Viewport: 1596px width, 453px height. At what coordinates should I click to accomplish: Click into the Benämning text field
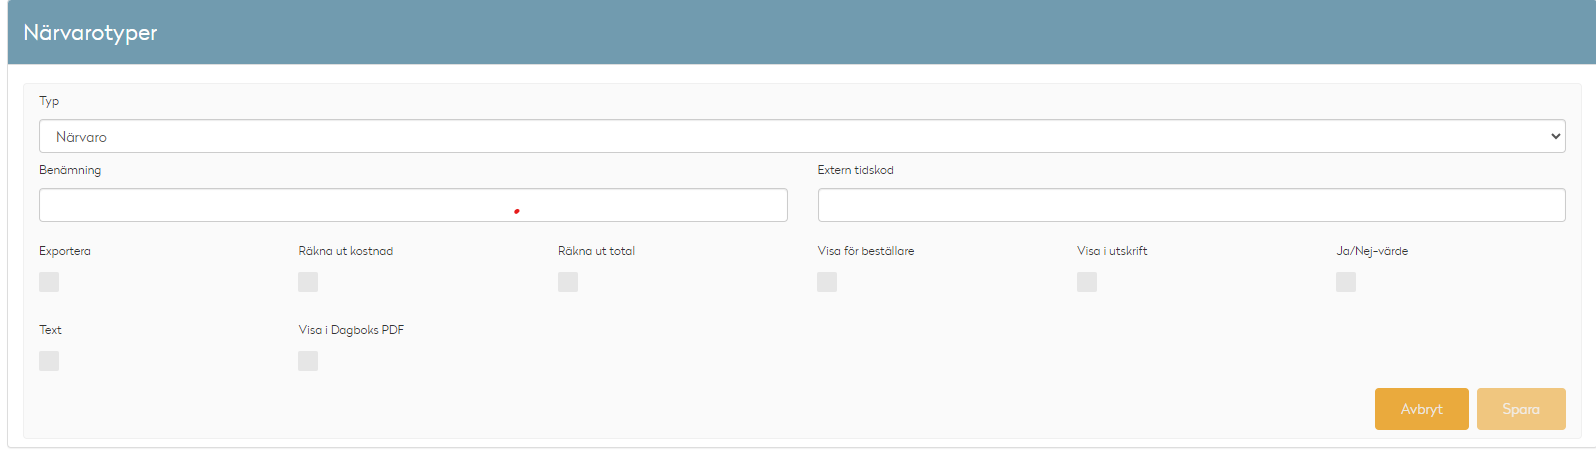click(x=413, y=205)
